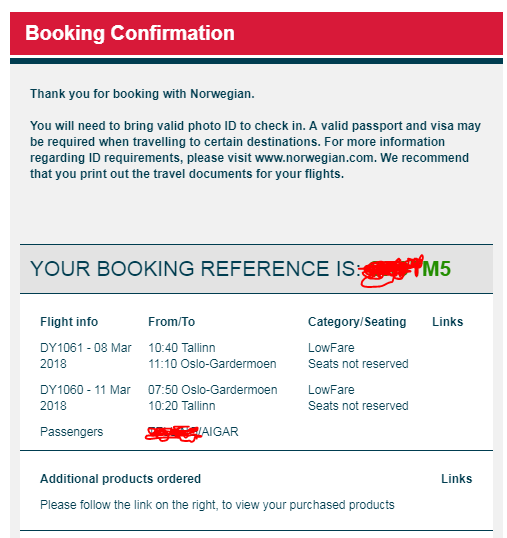Click the Additional products ordered heading

120,479
